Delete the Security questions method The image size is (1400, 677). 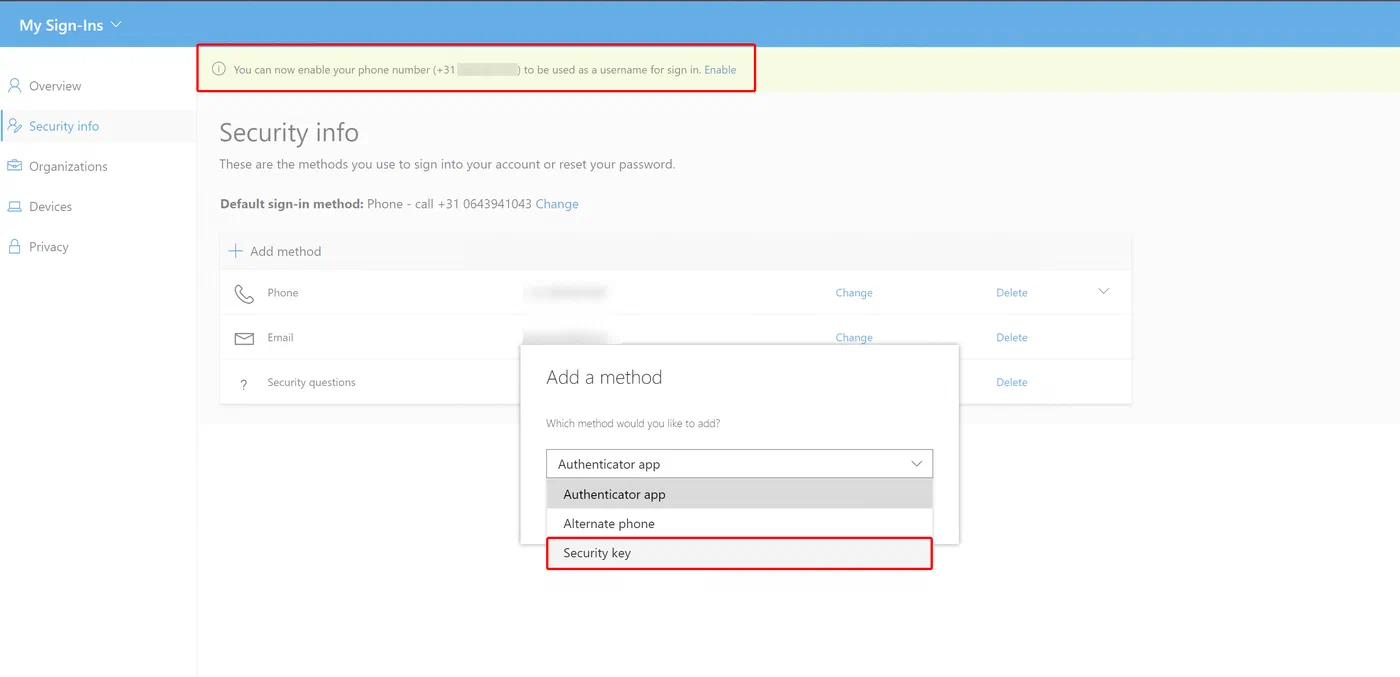1012,382
